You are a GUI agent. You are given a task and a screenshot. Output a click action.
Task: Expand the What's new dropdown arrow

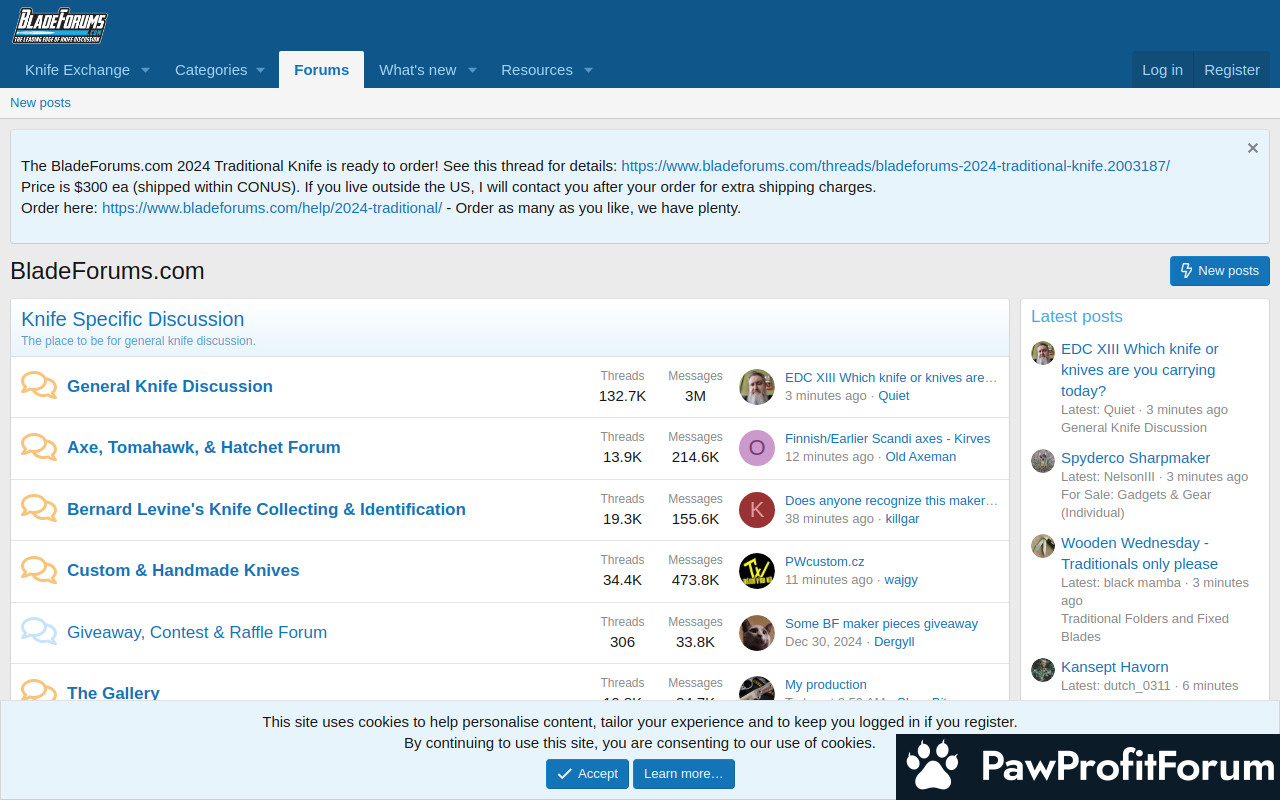point(472,70)
